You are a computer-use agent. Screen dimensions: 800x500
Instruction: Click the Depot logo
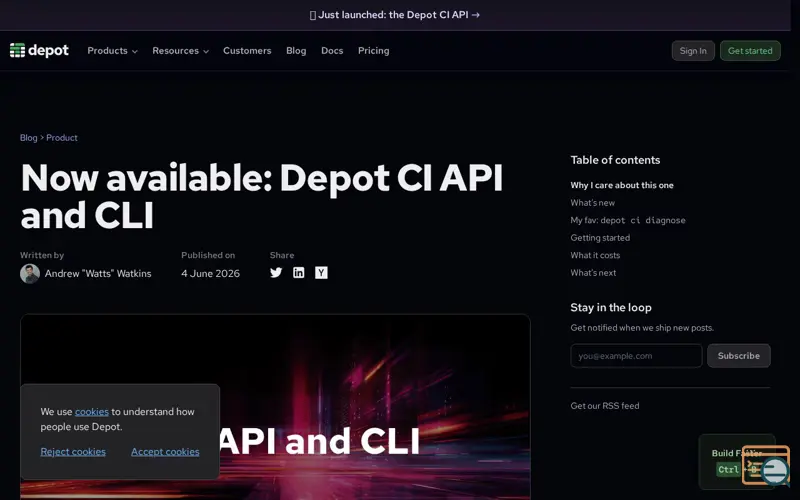click(x=39, y=51)
